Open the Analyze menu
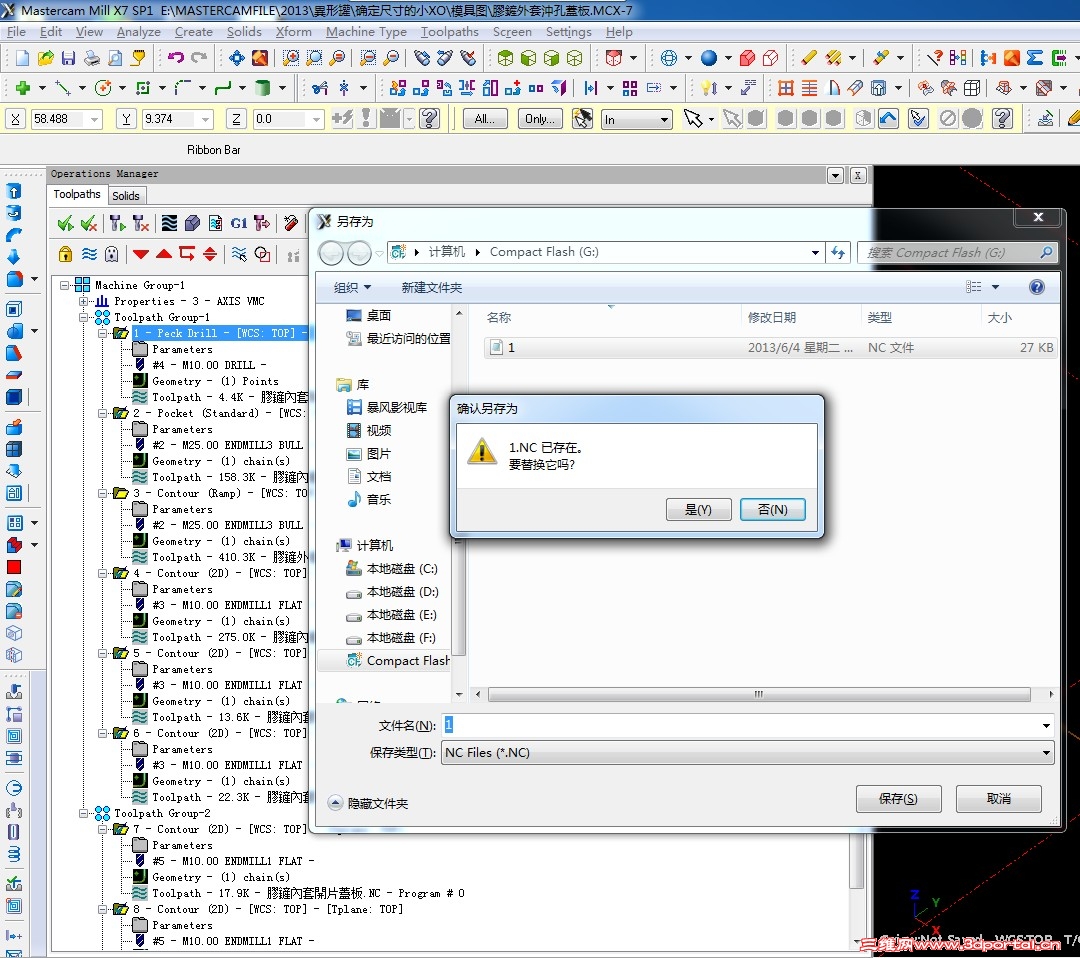 coord(138,32)
